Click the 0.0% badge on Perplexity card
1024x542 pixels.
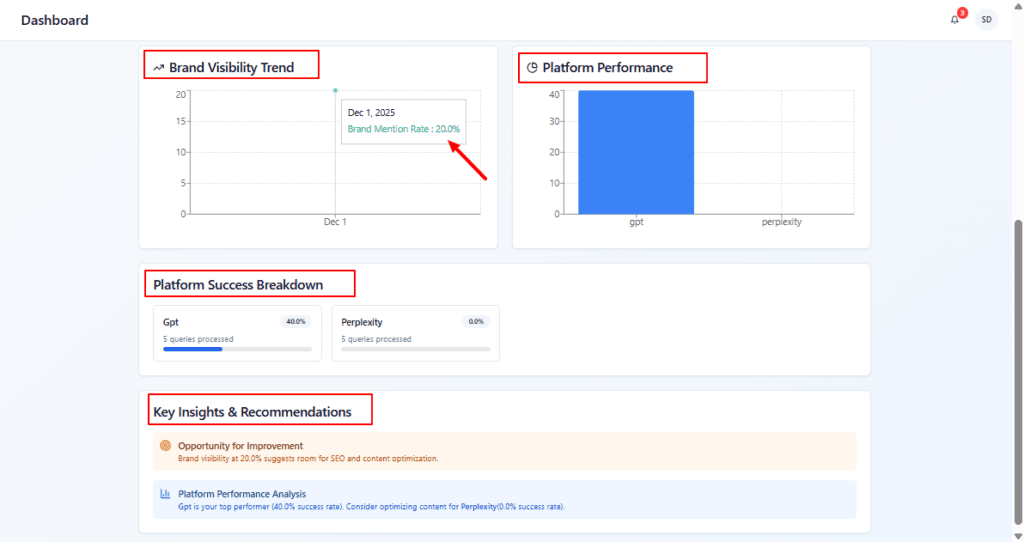[475, 322]
